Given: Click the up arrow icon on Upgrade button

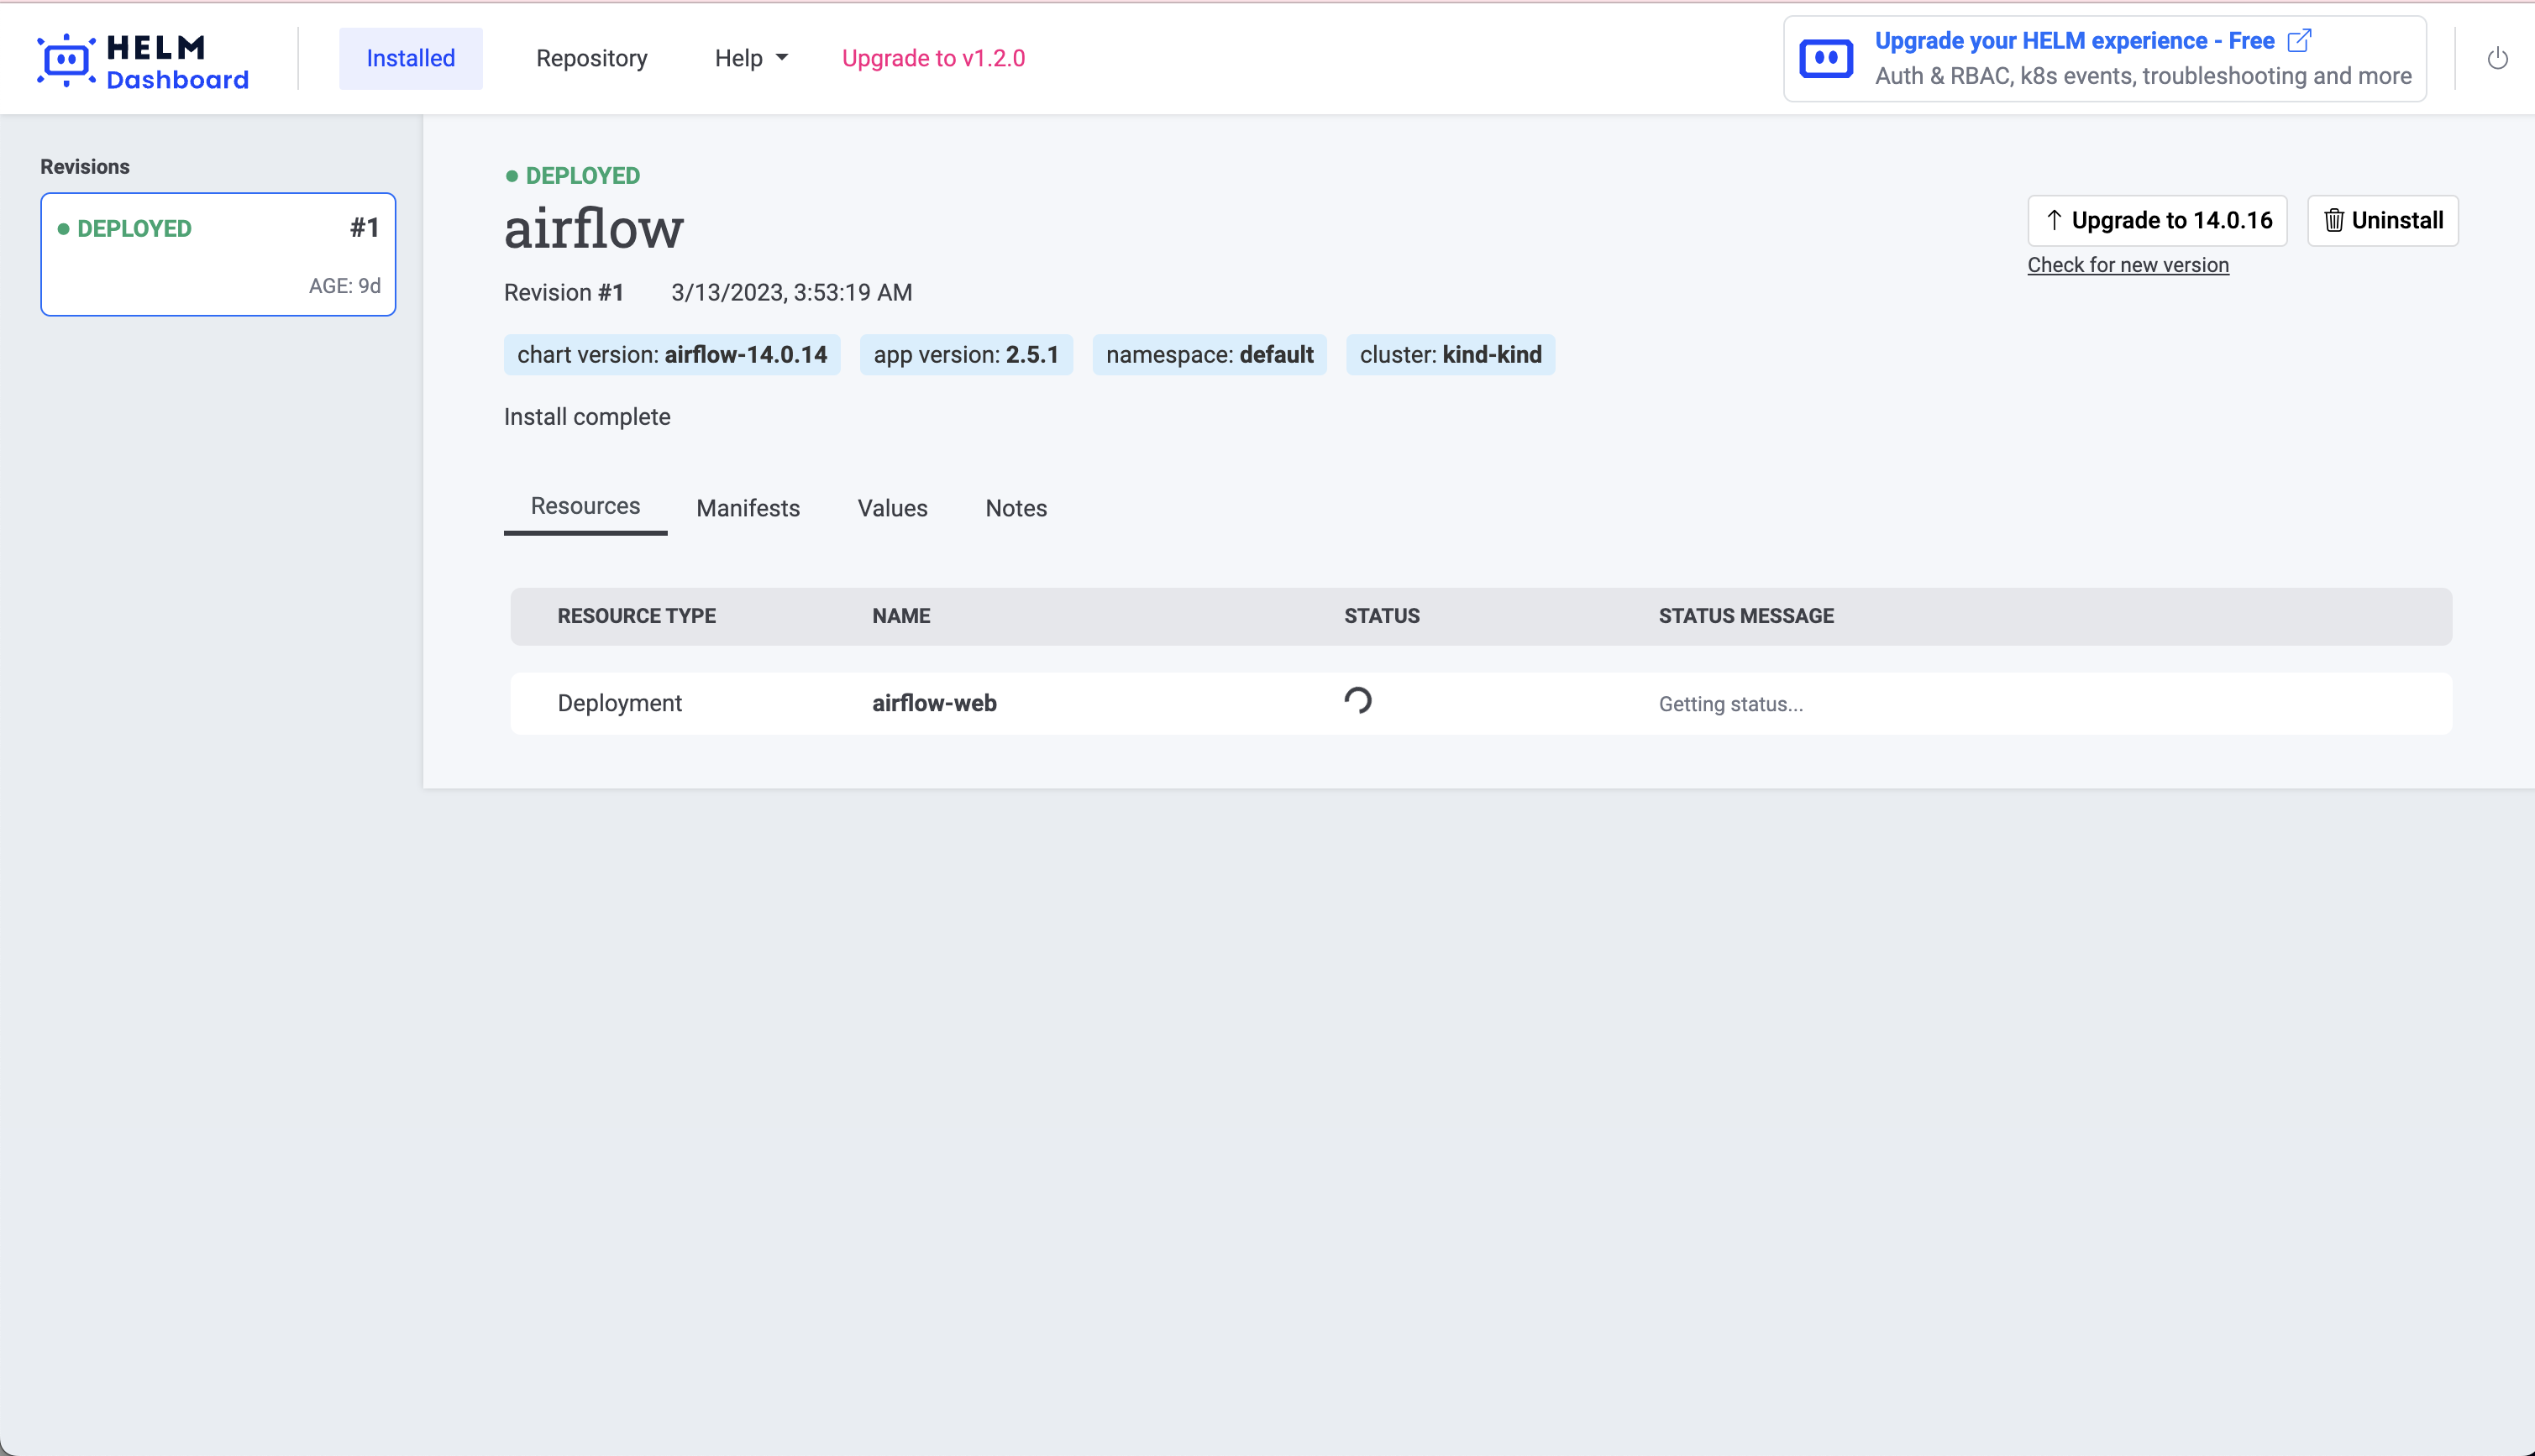Looking at the screenshot, I should coord(2054,220).
